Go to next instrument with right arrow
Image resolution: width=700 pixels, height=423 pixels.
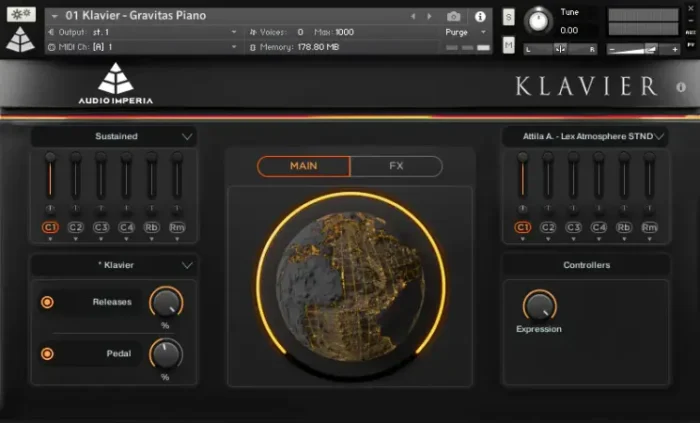click(430, 16)
